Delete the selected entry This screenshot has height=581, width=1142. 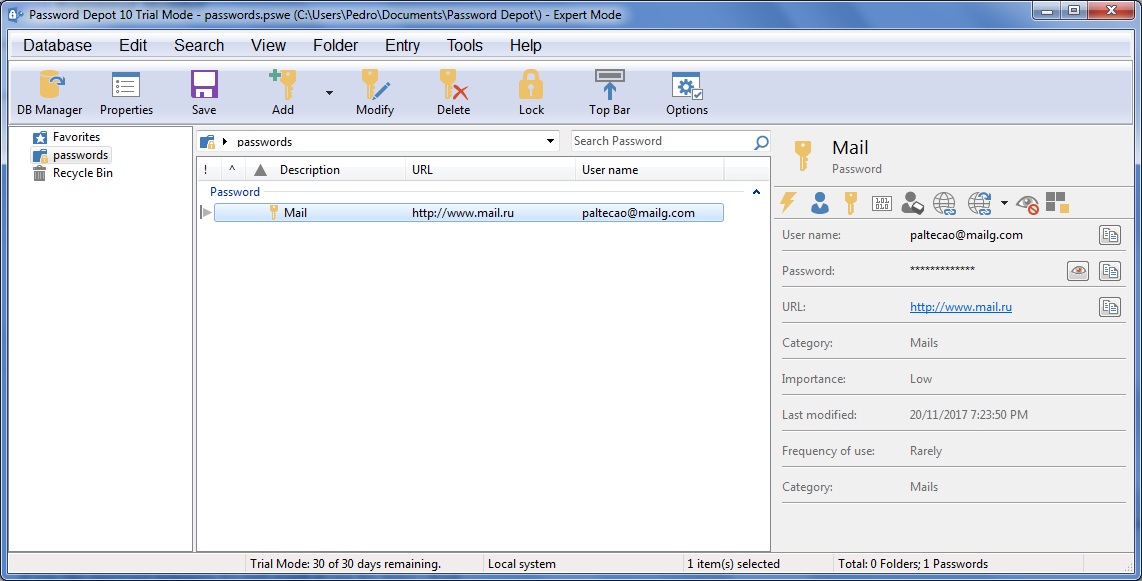pos(452,91)
